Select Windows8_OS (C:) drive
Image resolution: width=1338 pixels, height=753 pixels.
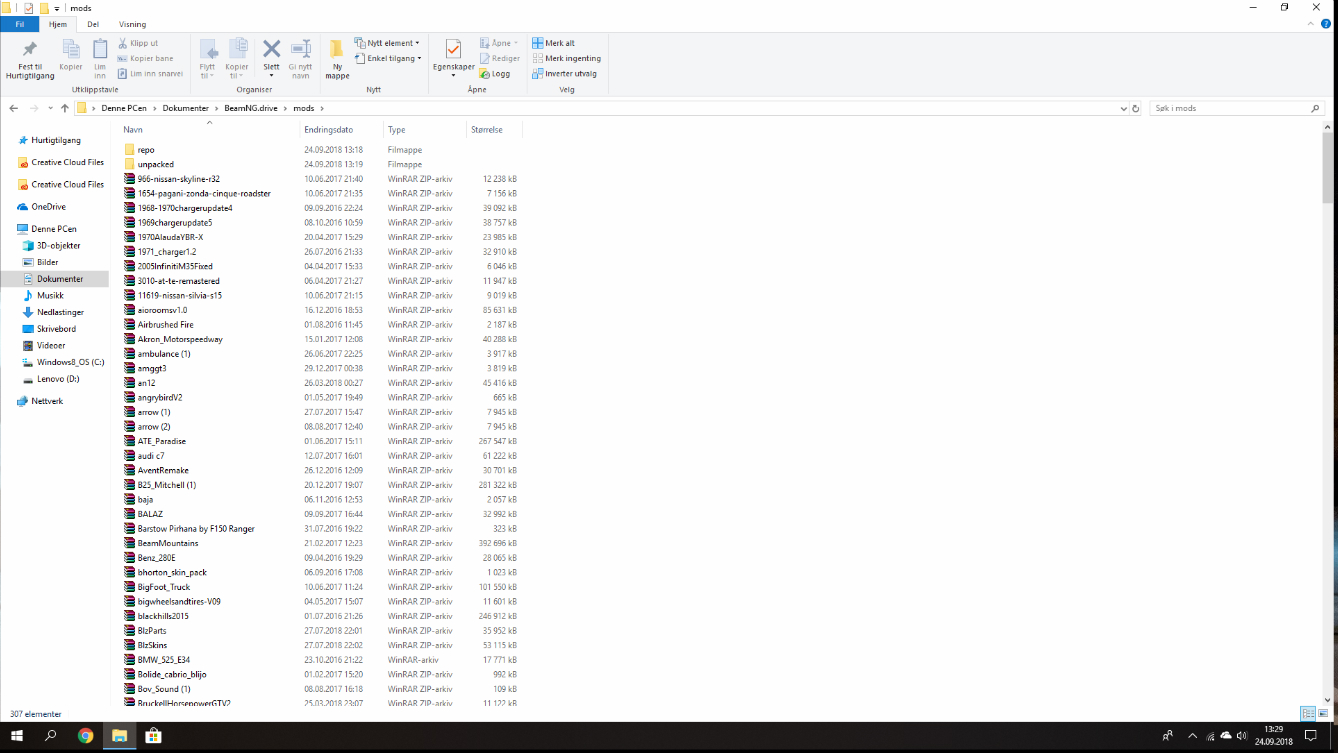70,362
